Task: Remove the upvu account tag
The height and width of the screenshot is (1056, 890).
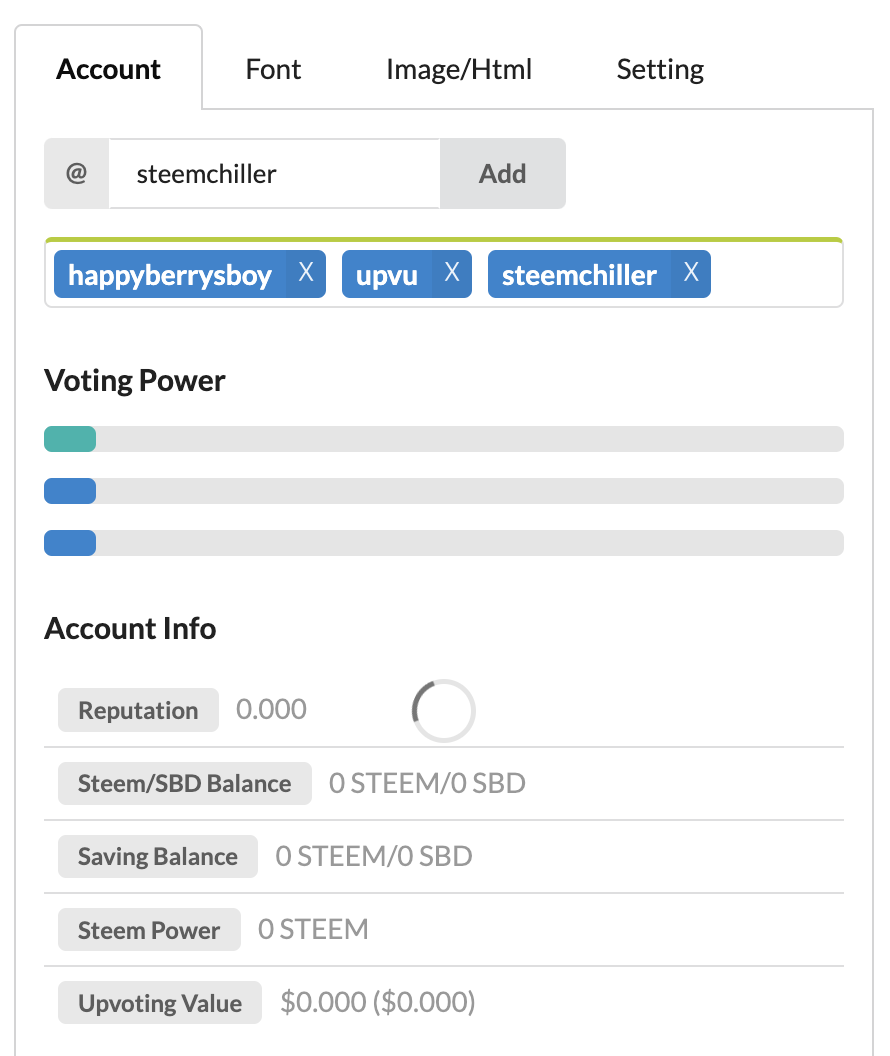Action: tap(452, 274)
